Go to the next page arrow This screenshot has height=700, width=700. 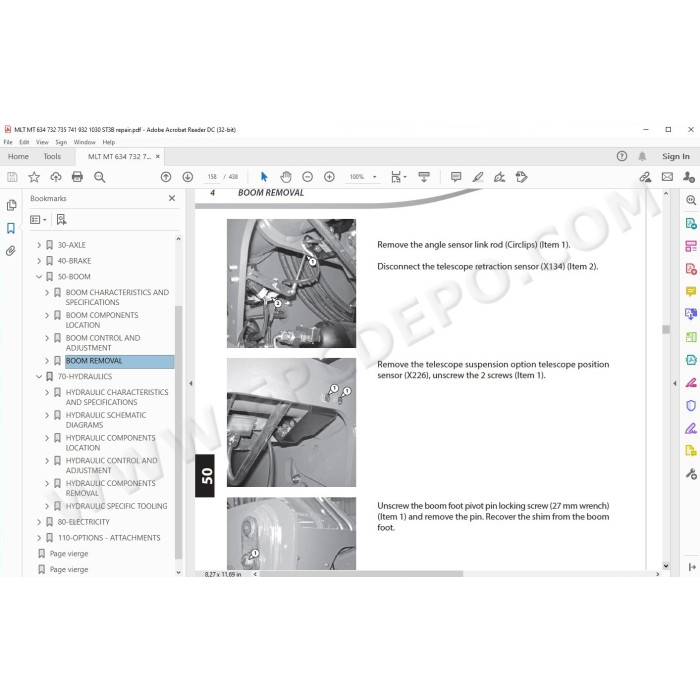(188, 177)
